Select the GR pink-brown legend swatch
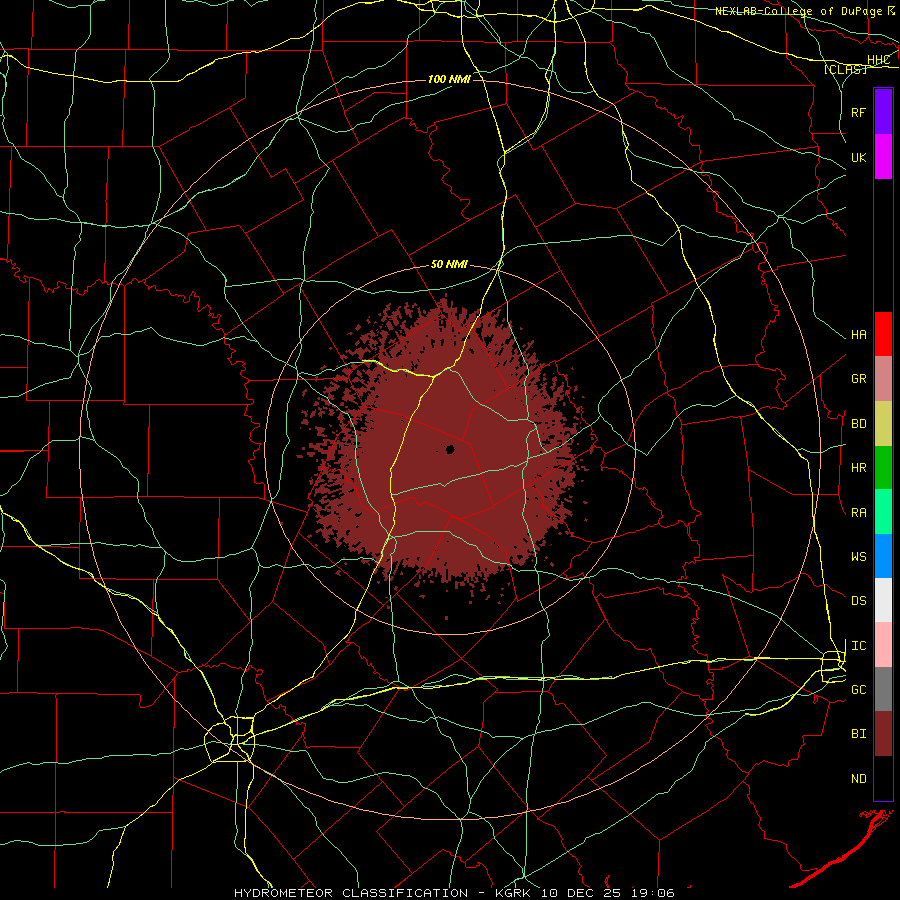This screenshot has height=900, width=900. coord(883,379)
